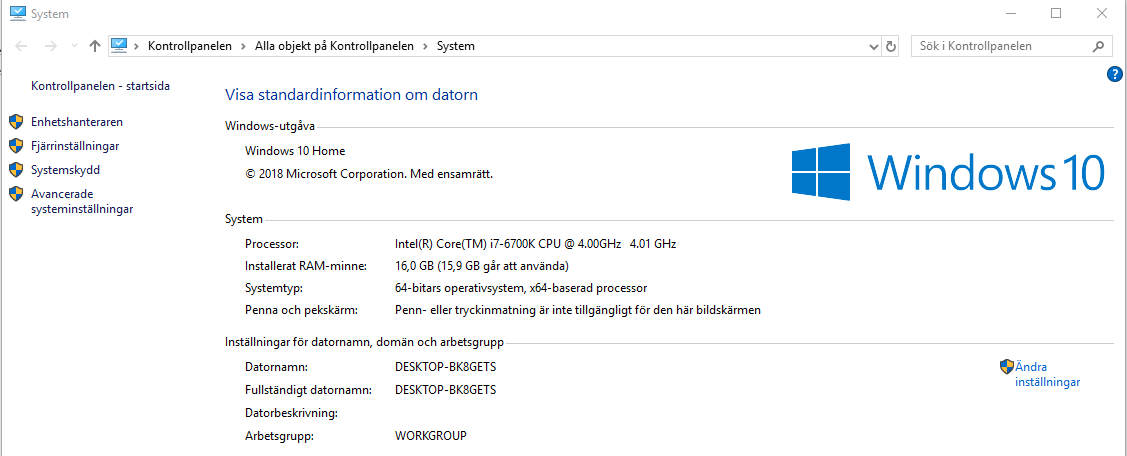Click the computer icon in address bar
Image resolution: width=1127 pixels, height=456 pixels.
[119, 45]
